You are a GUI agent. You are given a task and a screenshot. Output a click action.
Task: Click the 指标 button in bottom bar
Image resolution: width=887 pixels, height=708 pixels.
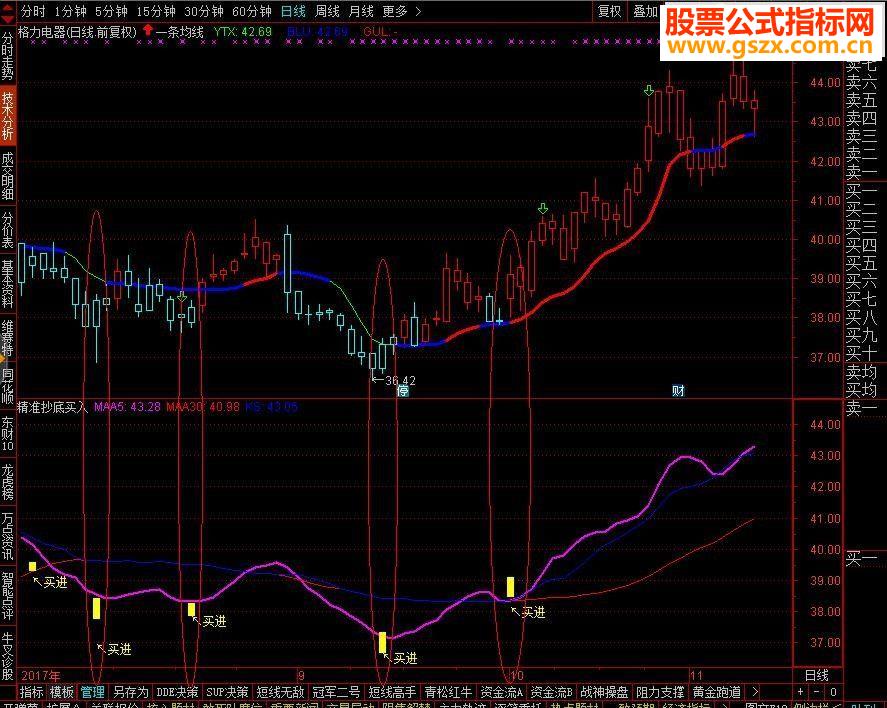[x=32, y=692]
